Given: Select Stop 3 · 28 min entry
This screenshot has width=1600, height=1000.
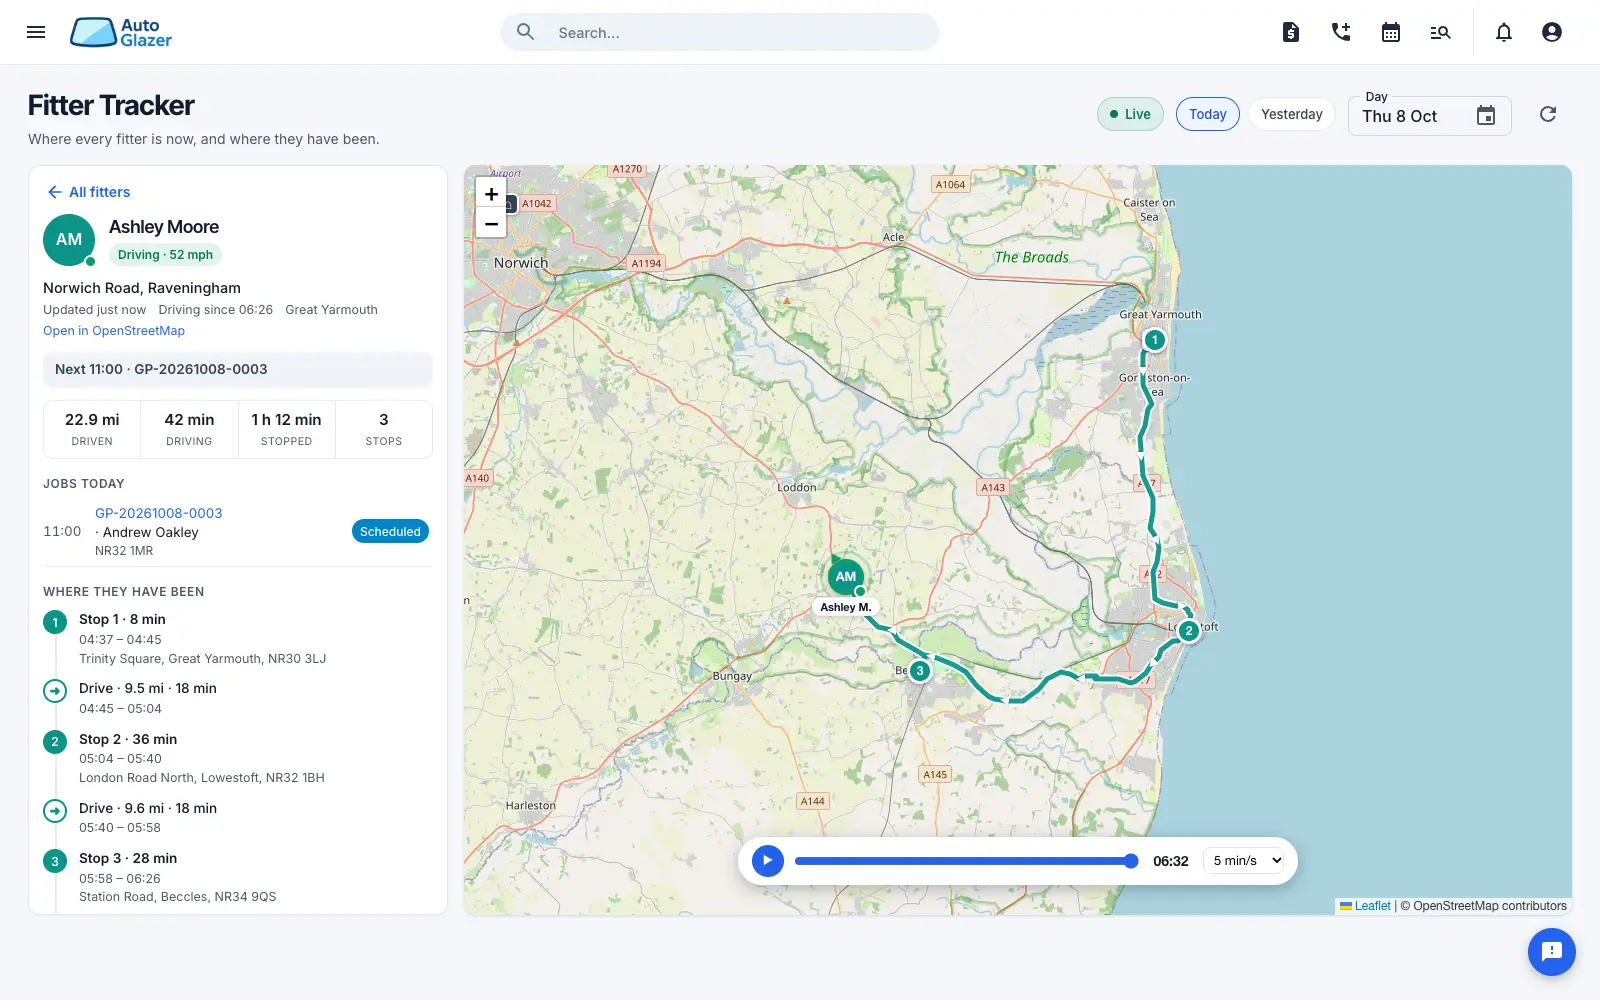Looking at the screenshot, I should point(238,877).
